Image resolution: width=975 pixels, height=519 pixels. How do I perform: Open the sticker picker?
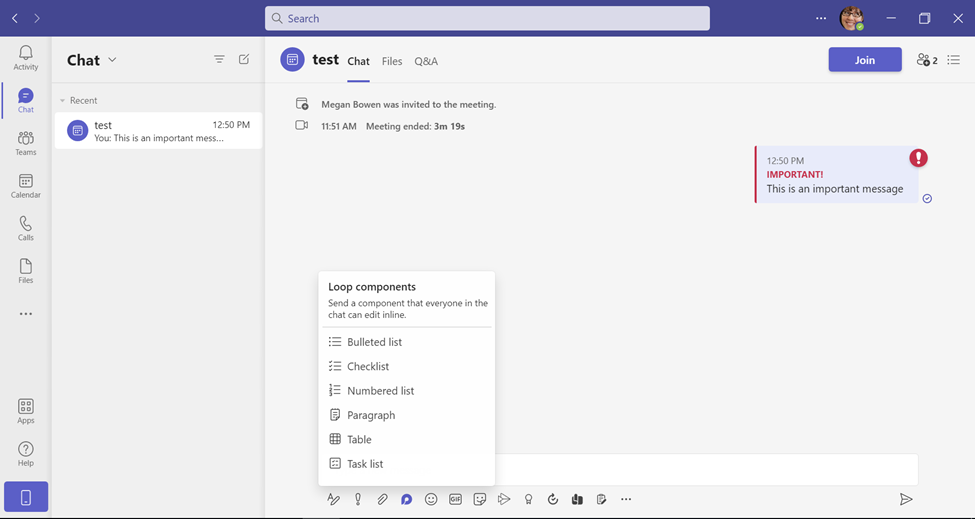point(479,499)
